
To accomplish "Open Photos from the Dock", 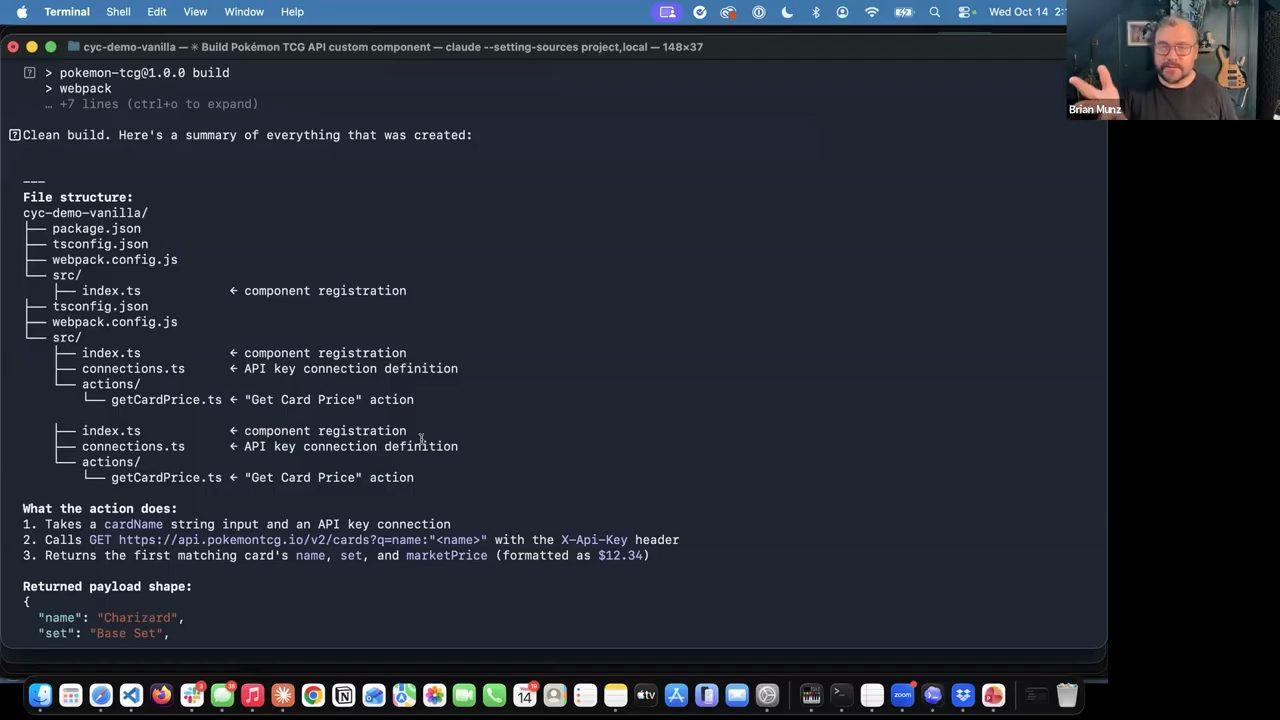I will [x=434, y=695].
